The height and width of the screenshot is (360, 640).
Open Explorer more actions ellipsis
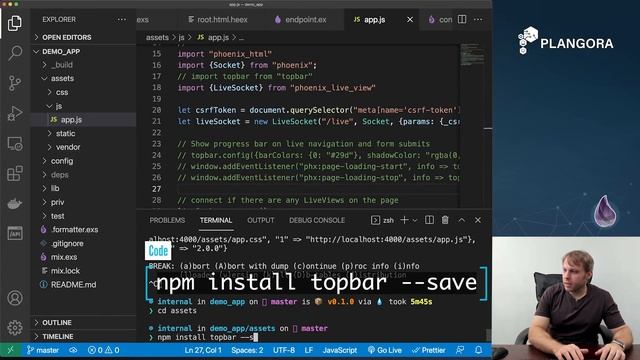(x=122, y=20)
